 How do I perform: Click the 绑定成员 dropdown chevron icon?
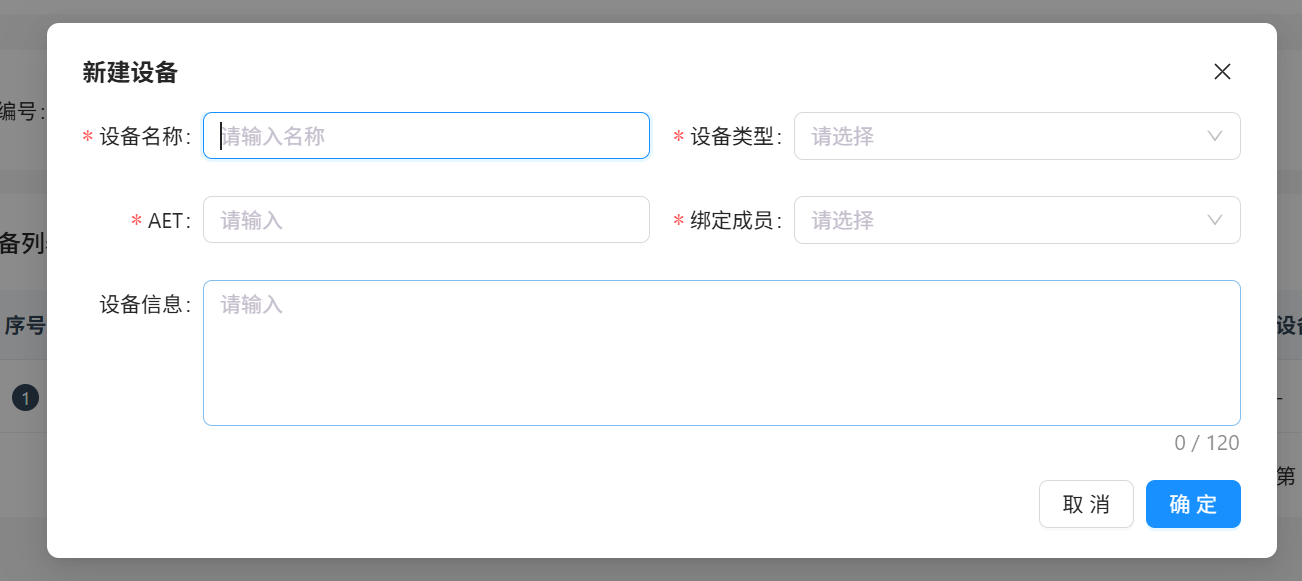[x=1214, y=220]
